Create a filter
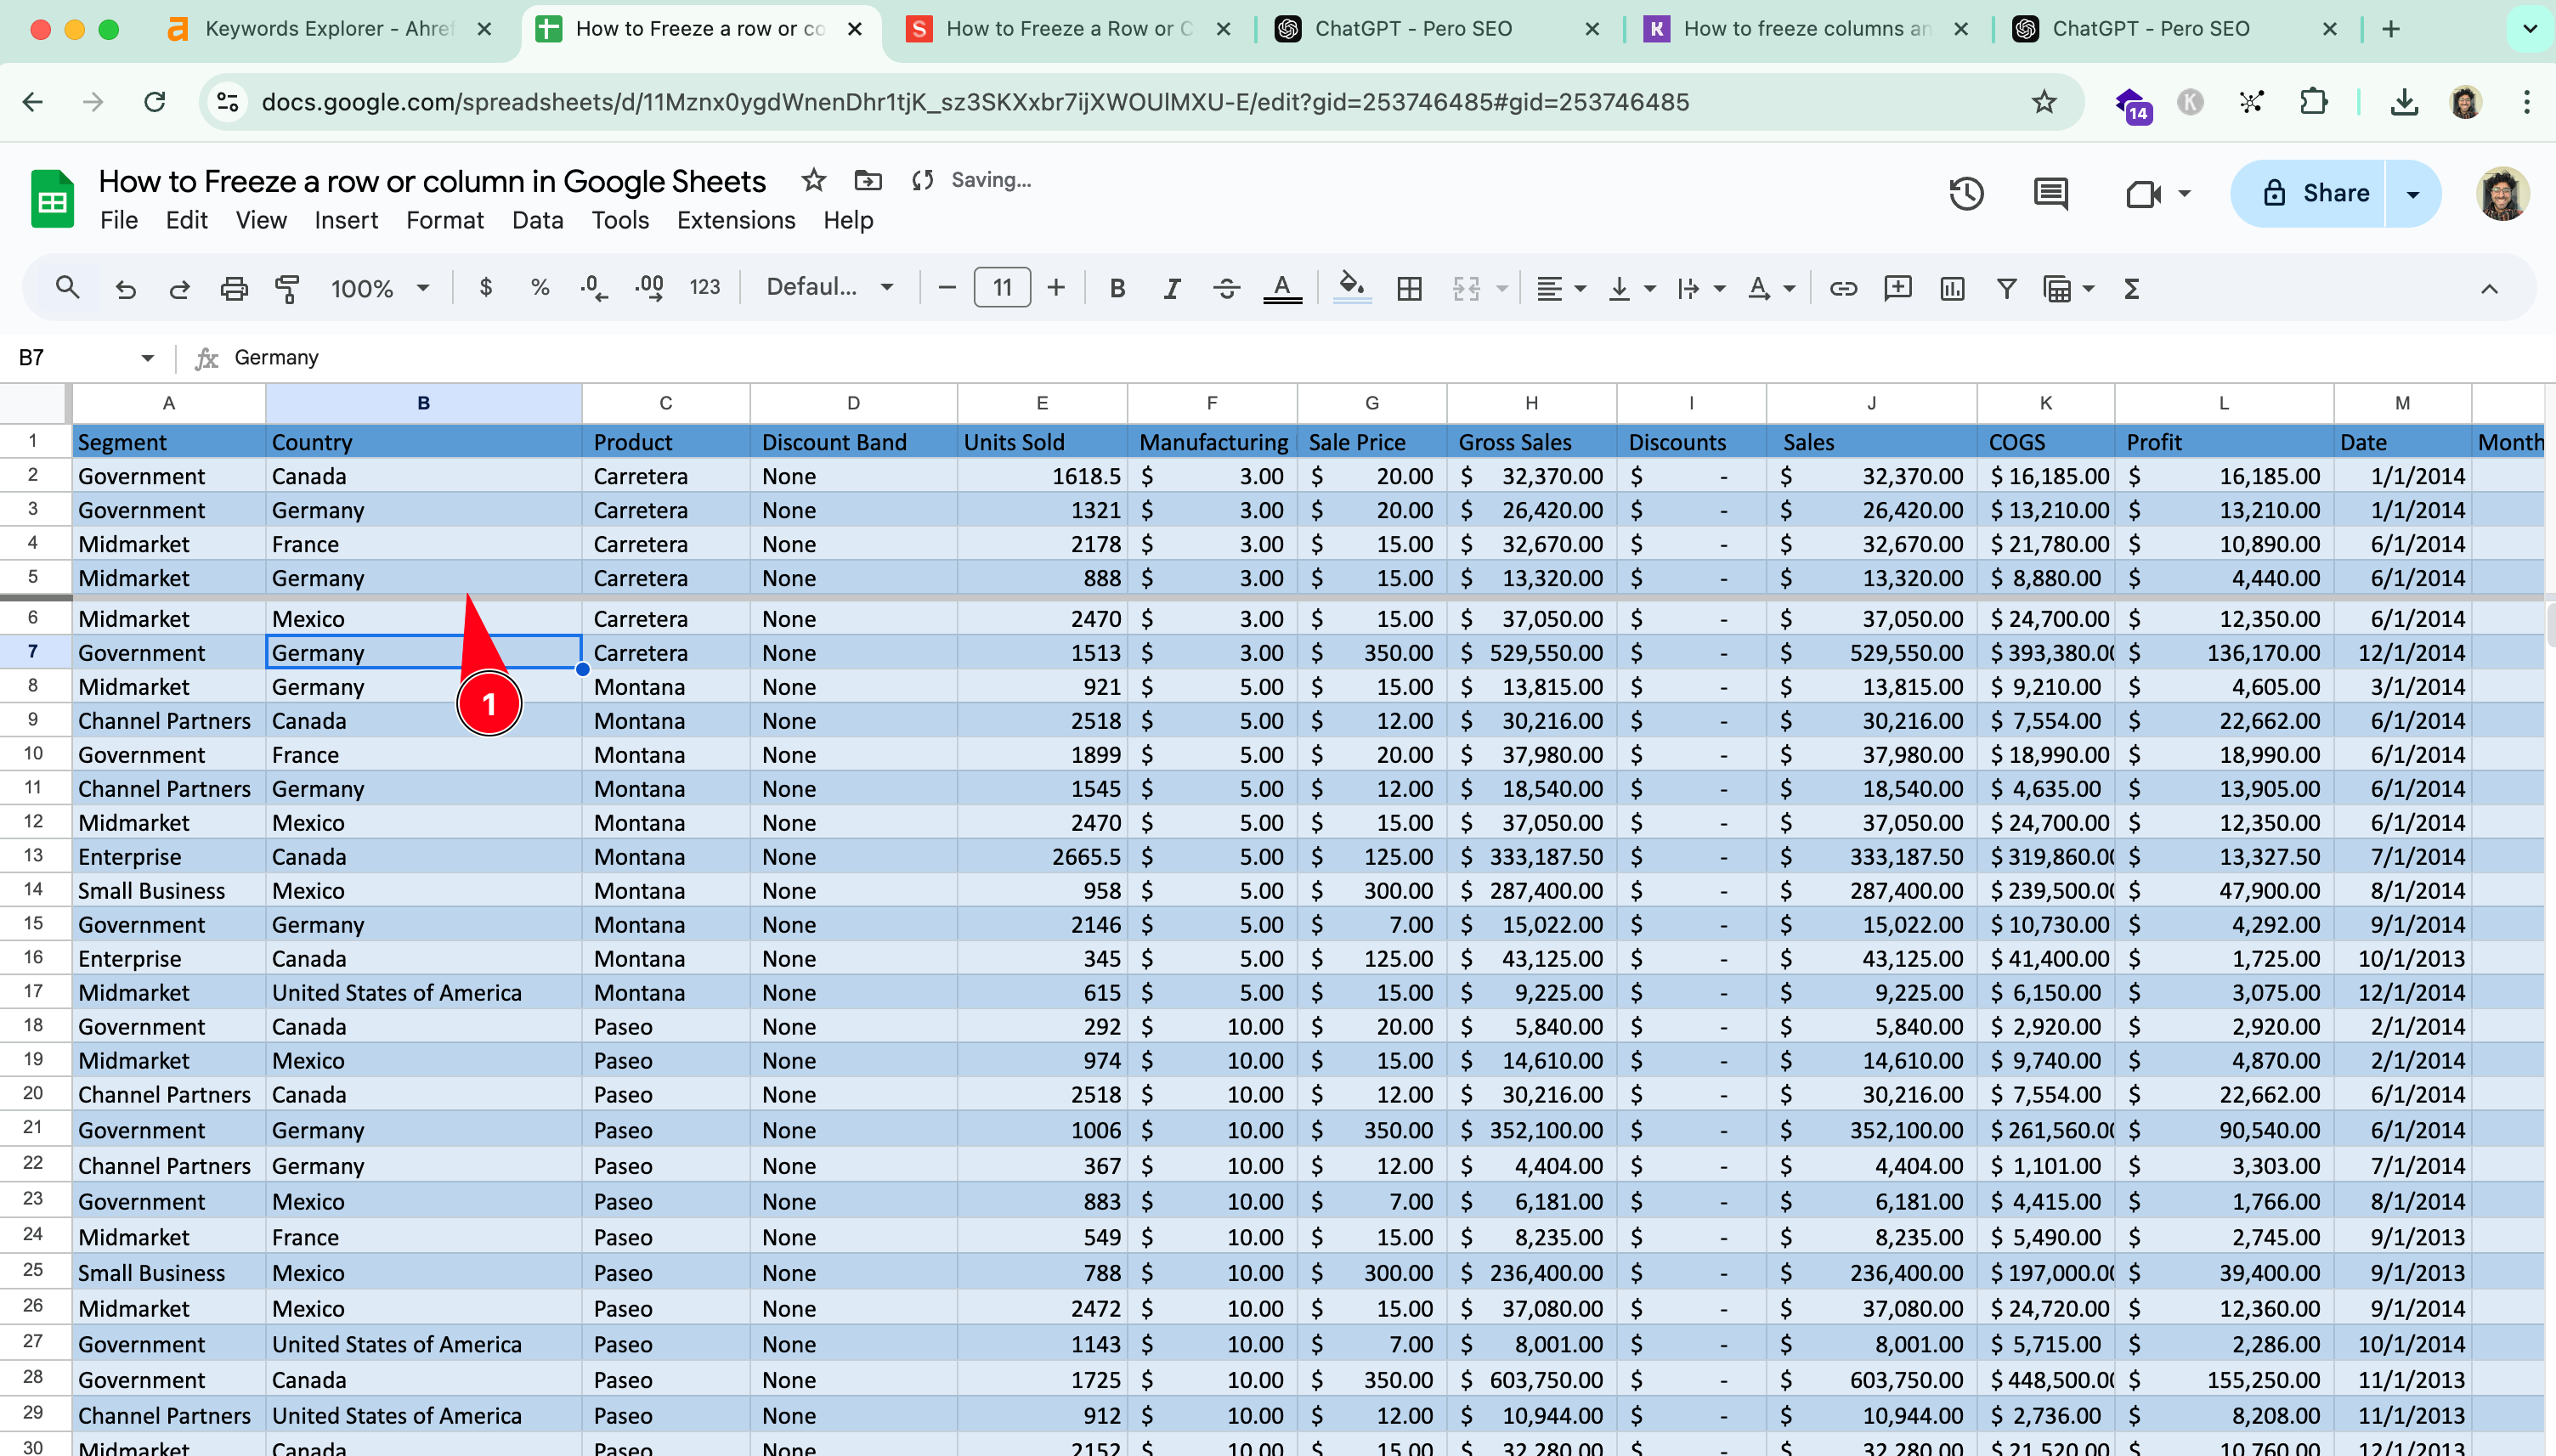This screenshot has height=1456, width=2556. click(2006, 288)
